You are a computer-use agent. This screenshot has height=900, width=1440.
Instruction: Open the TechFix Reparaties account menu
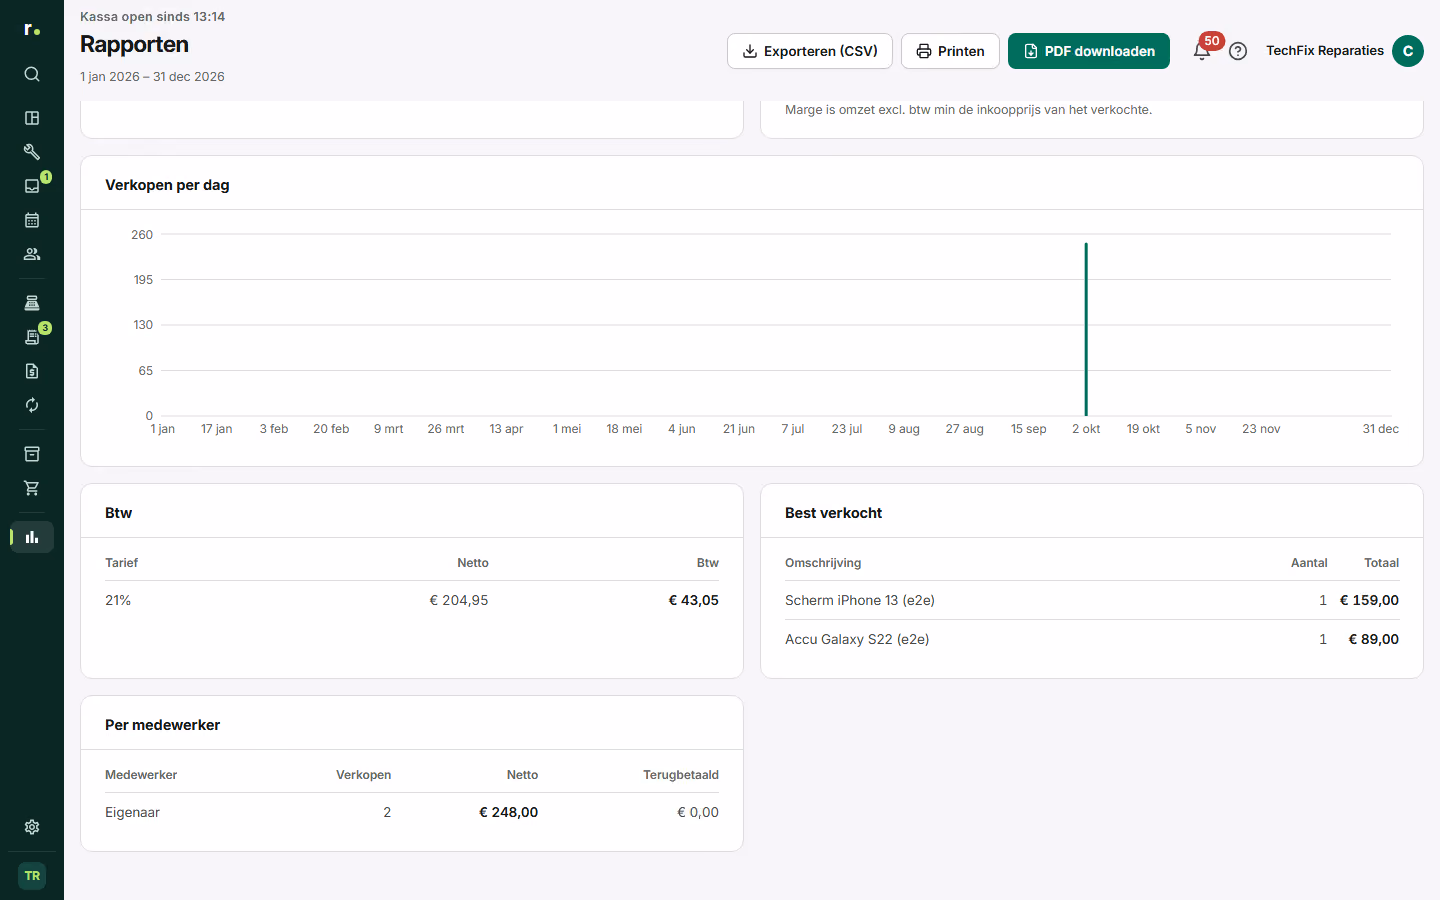tap(1345, 51)
